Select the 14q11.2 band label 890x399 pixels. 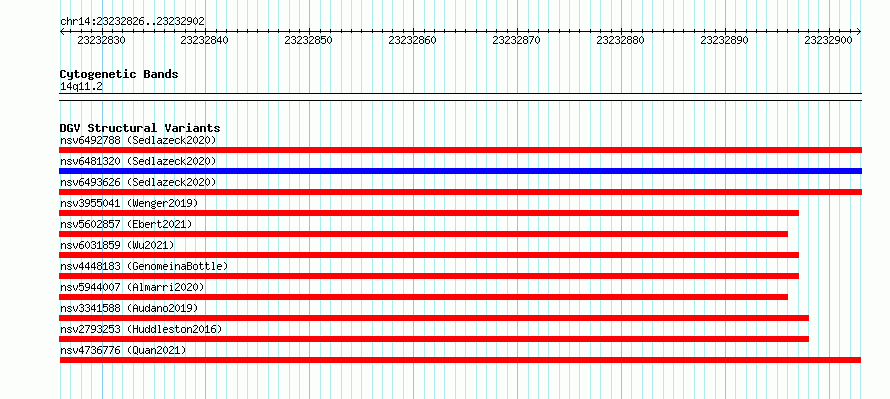(81, 87)
